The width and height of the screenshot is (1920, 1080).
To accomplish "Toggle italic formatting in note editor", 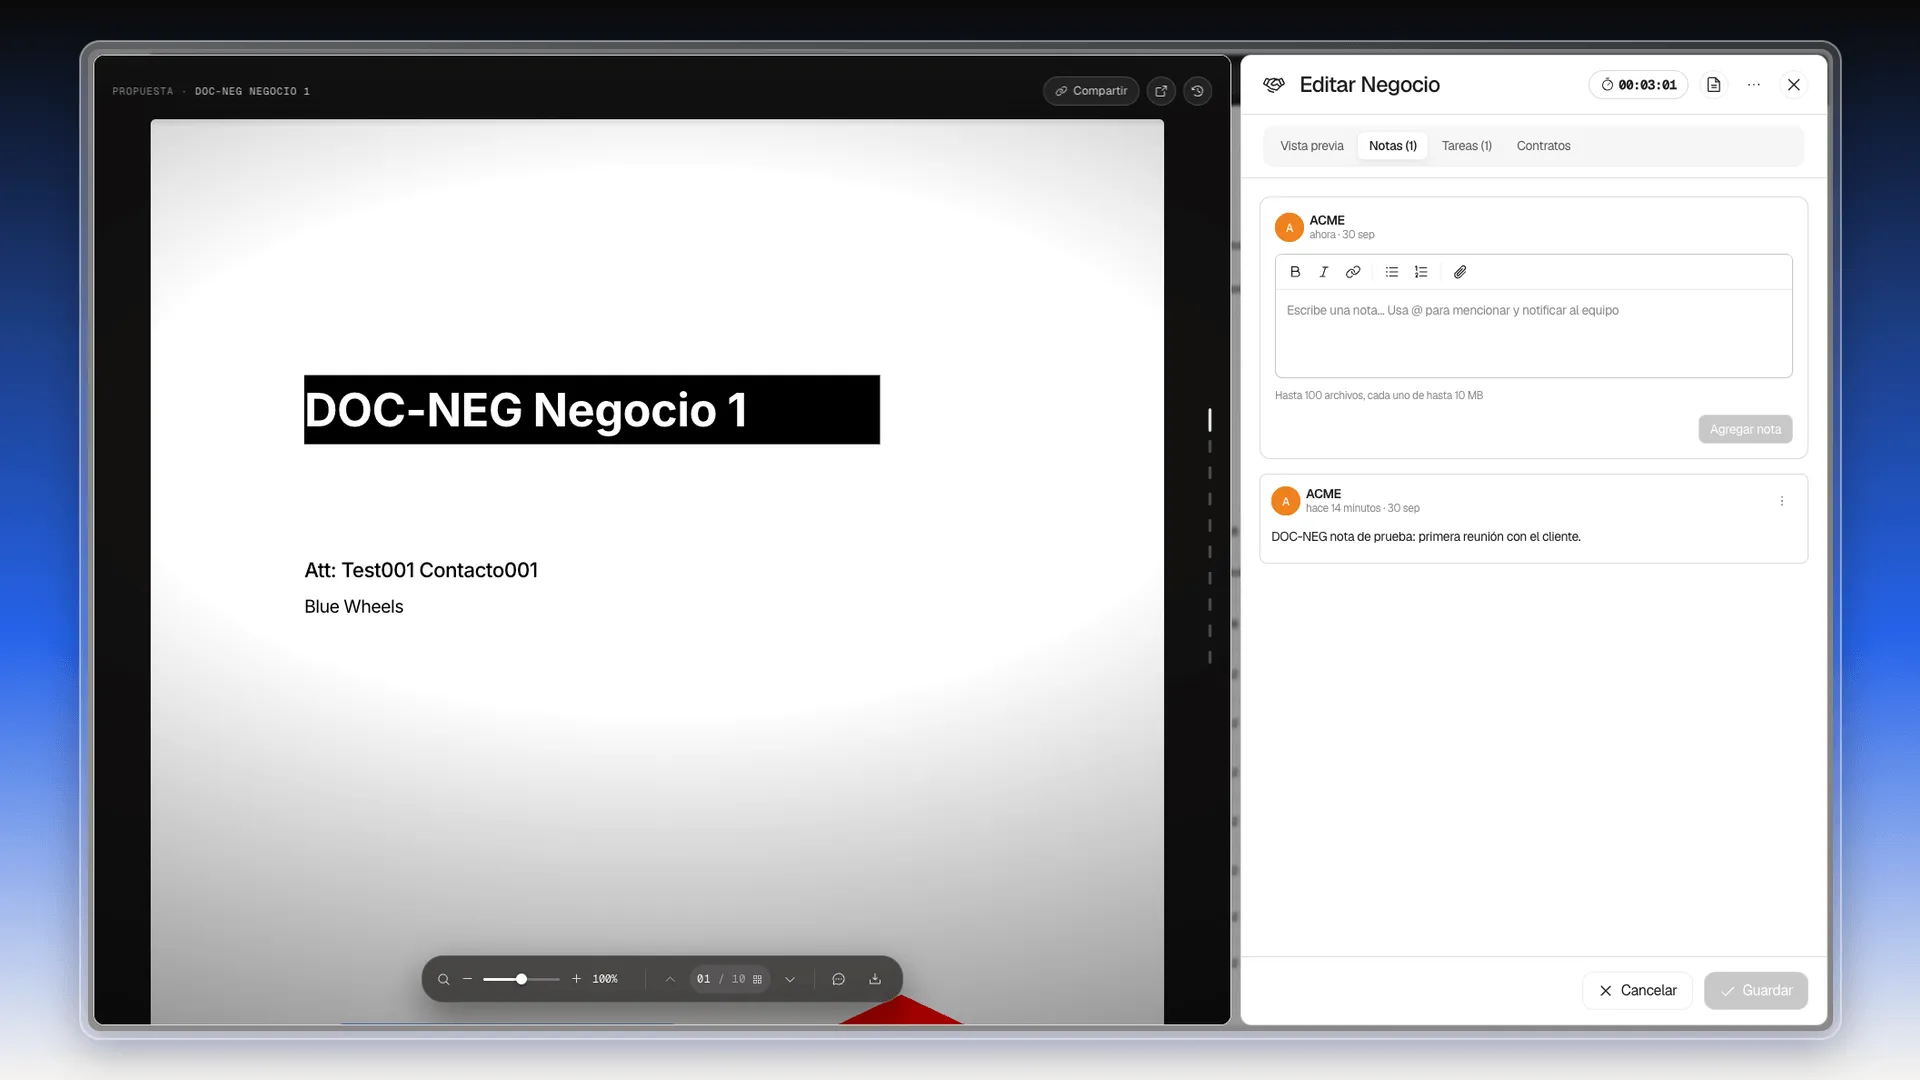I will (x=1324, y=272).
